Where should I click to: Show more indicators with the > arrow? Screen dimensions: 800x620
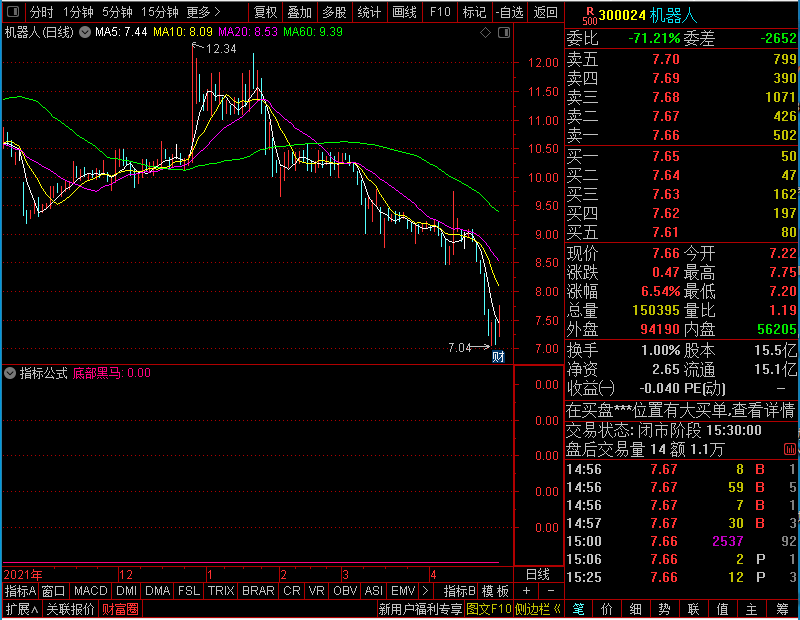coord(425,591)
